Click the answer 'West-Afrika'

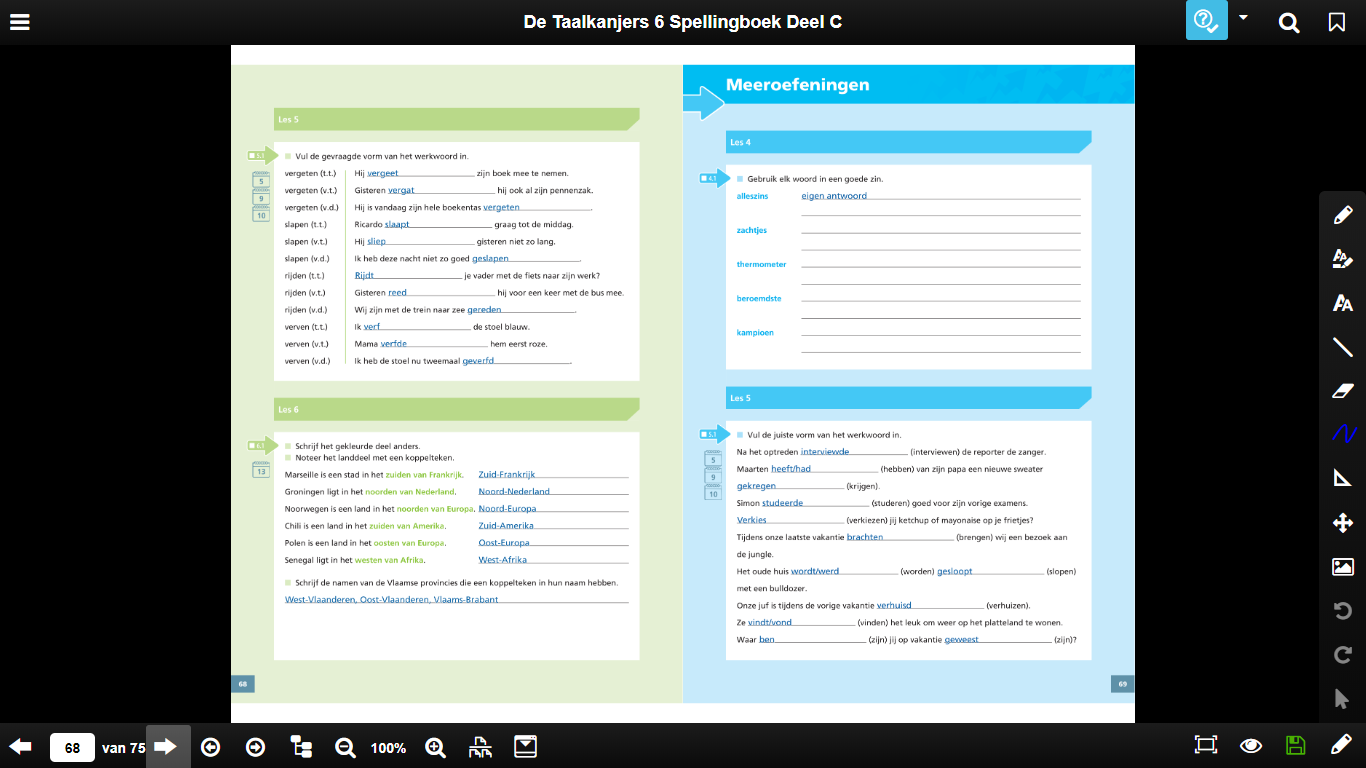(x=502, y=560)
